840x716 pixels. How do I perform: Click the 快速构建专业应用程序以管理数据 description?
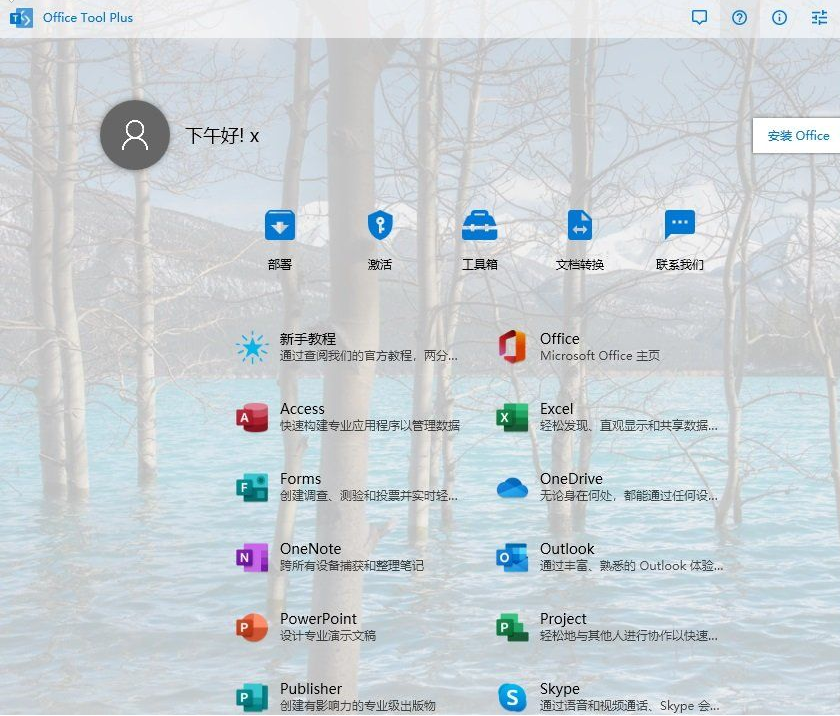click(370, 426)
